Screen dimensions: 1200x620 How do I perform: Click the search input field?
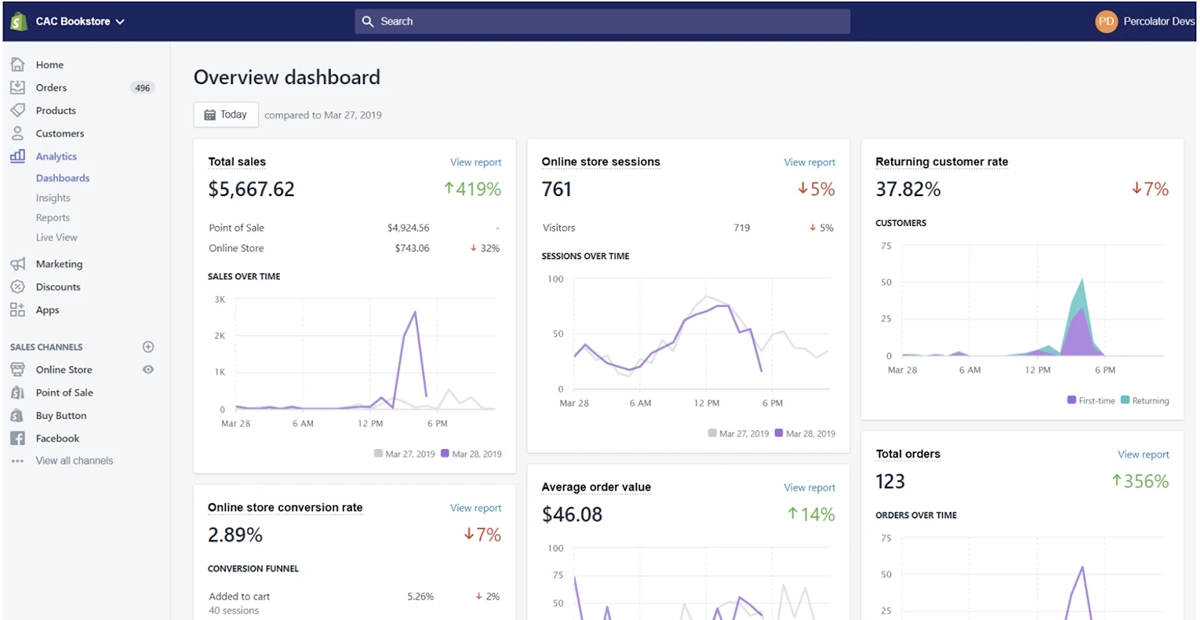coord(602,21)
